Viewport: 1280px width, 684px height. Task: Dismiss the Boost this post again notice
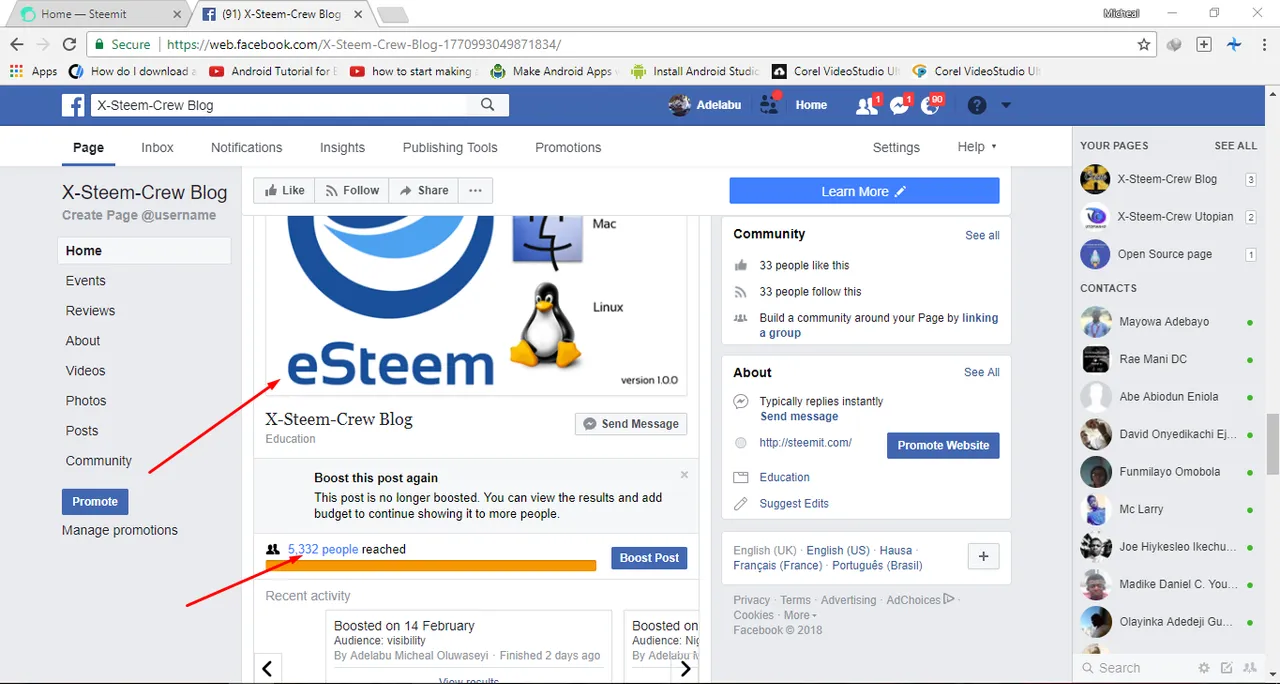tap(684, 475)
